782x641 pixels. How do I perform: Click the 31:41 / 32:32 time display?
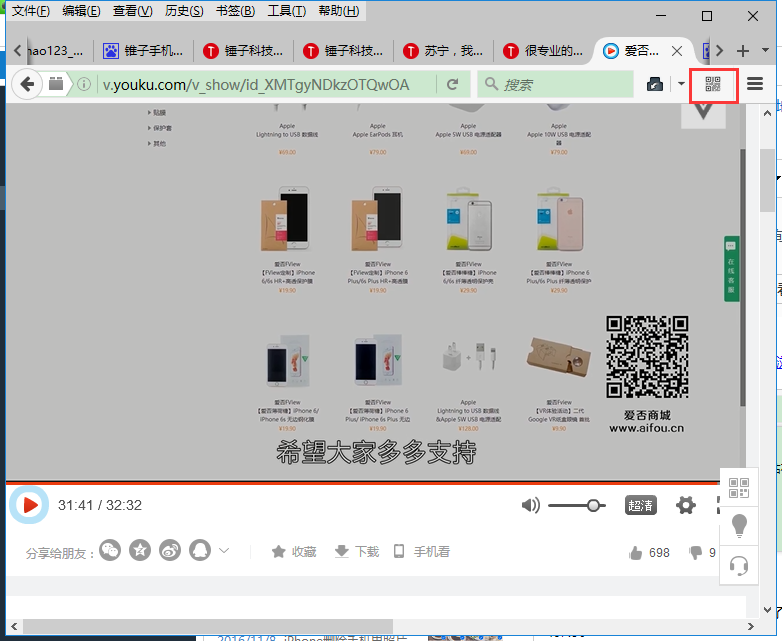point(100,505)
